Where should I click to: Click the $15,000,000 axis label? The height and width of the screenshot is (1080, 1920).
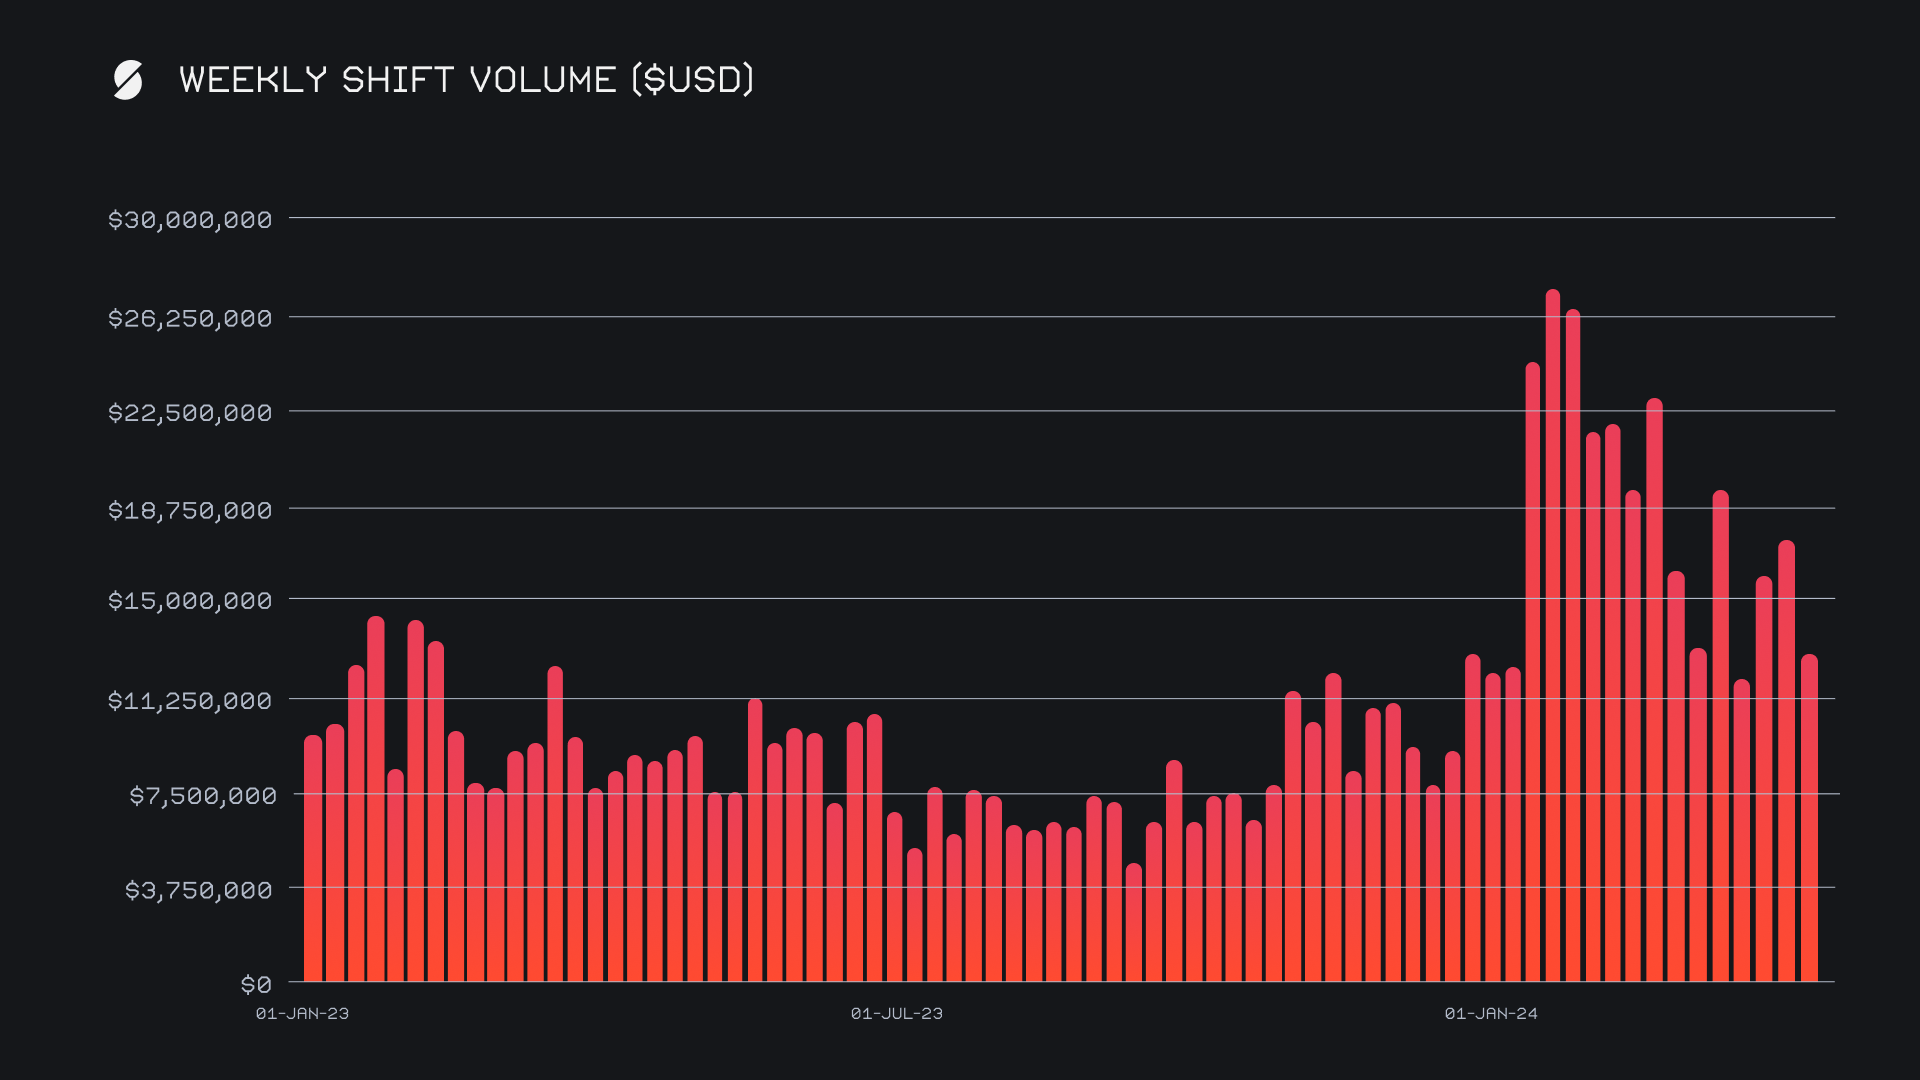click(x=190, y=601)
